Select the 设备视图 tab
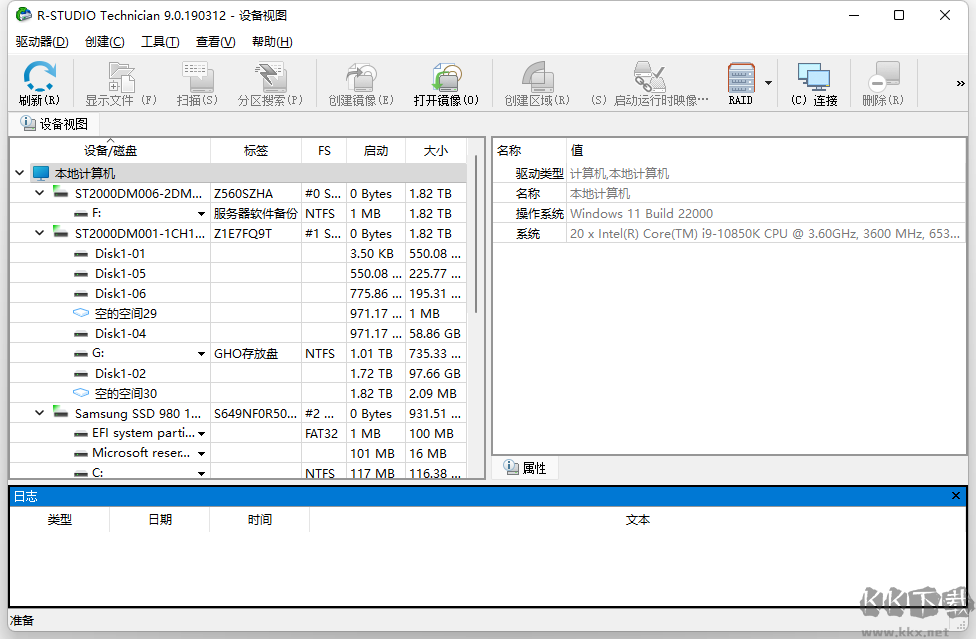This screenshot has width=976, height=639. point(54,124)
